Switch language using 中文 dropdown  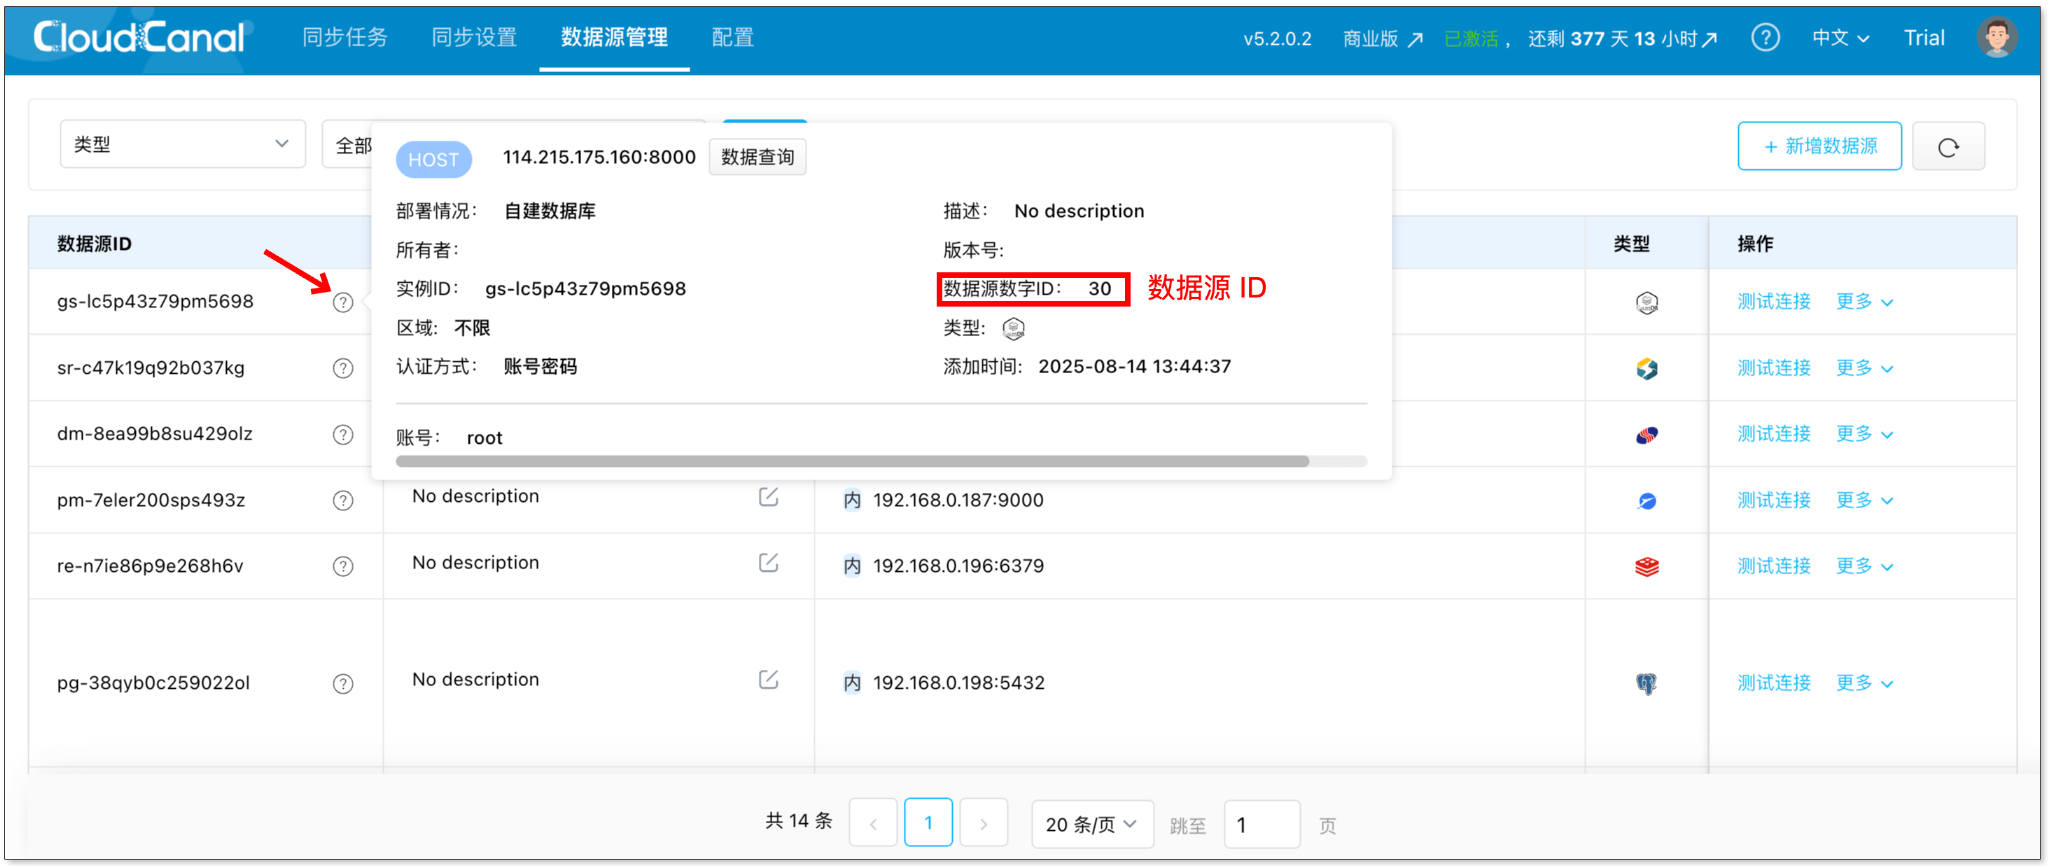tap(1840, 38)
